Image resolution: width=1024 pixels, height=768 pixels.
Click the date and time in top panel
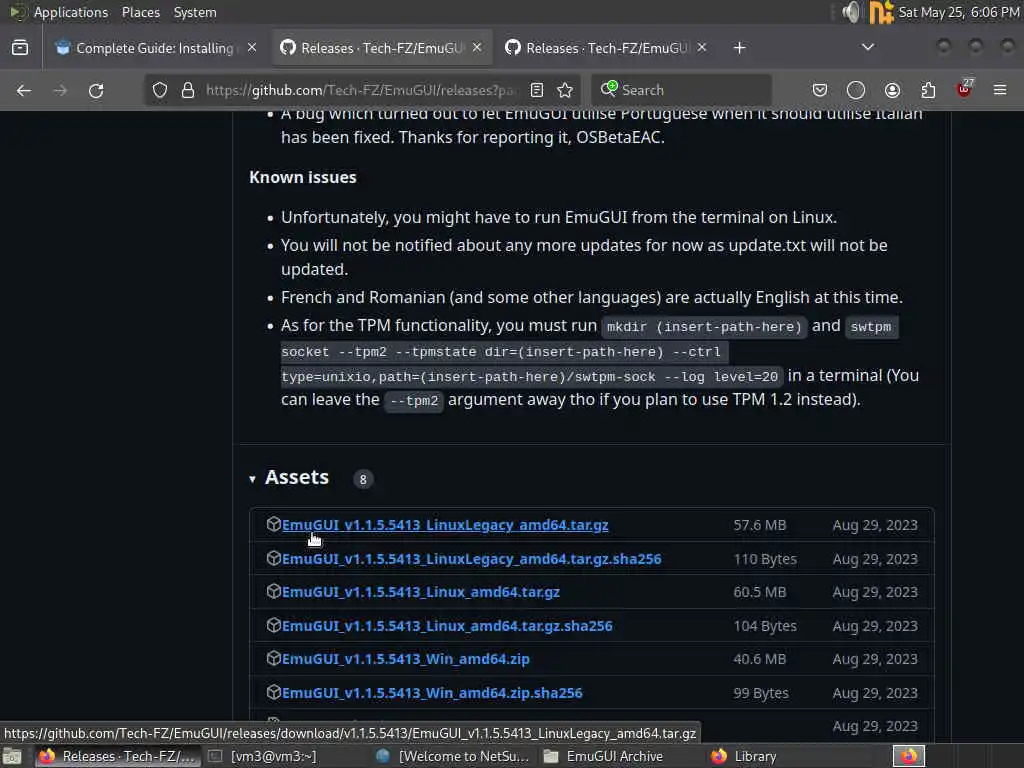point(958,12)
